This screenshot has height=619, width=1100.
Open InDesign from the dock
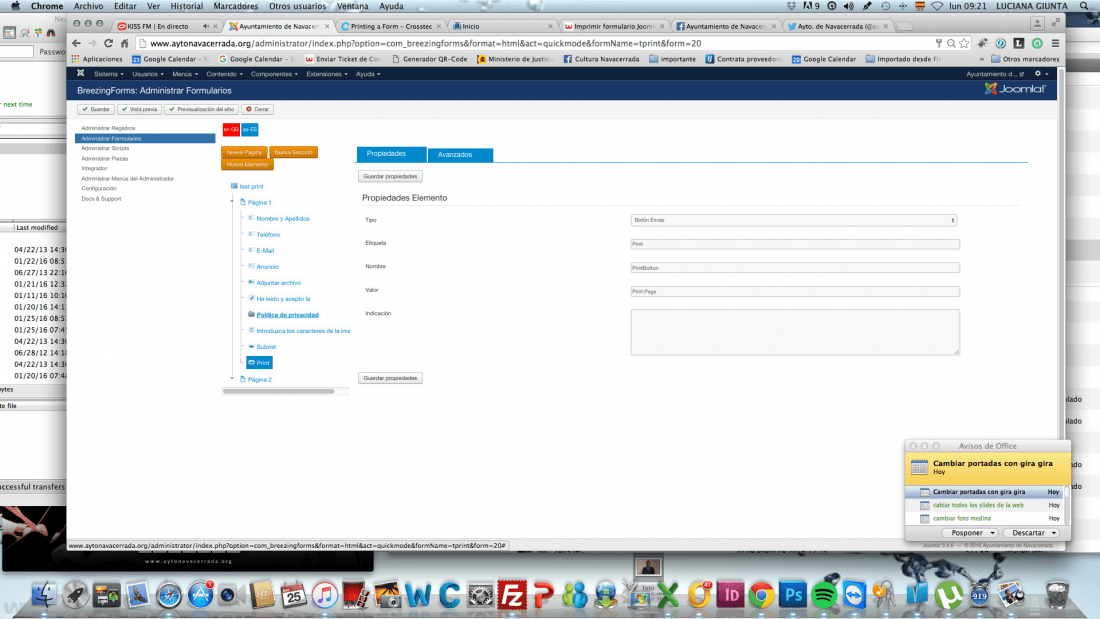coord(730,595)
